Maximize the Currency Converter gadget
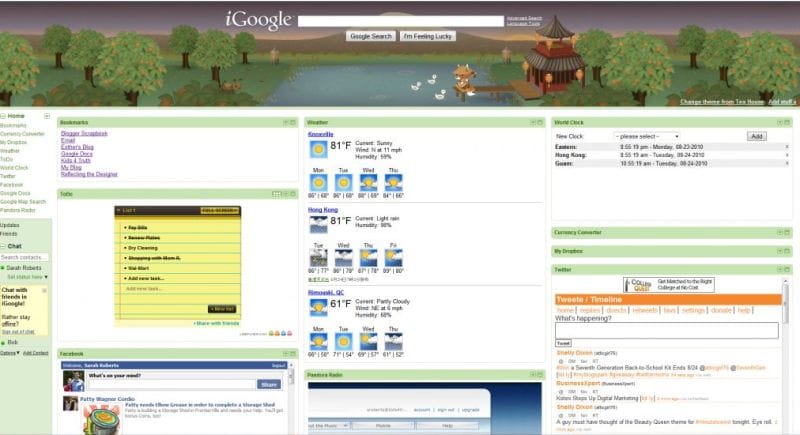Screen dimensions: 800x435 (787, 233)
